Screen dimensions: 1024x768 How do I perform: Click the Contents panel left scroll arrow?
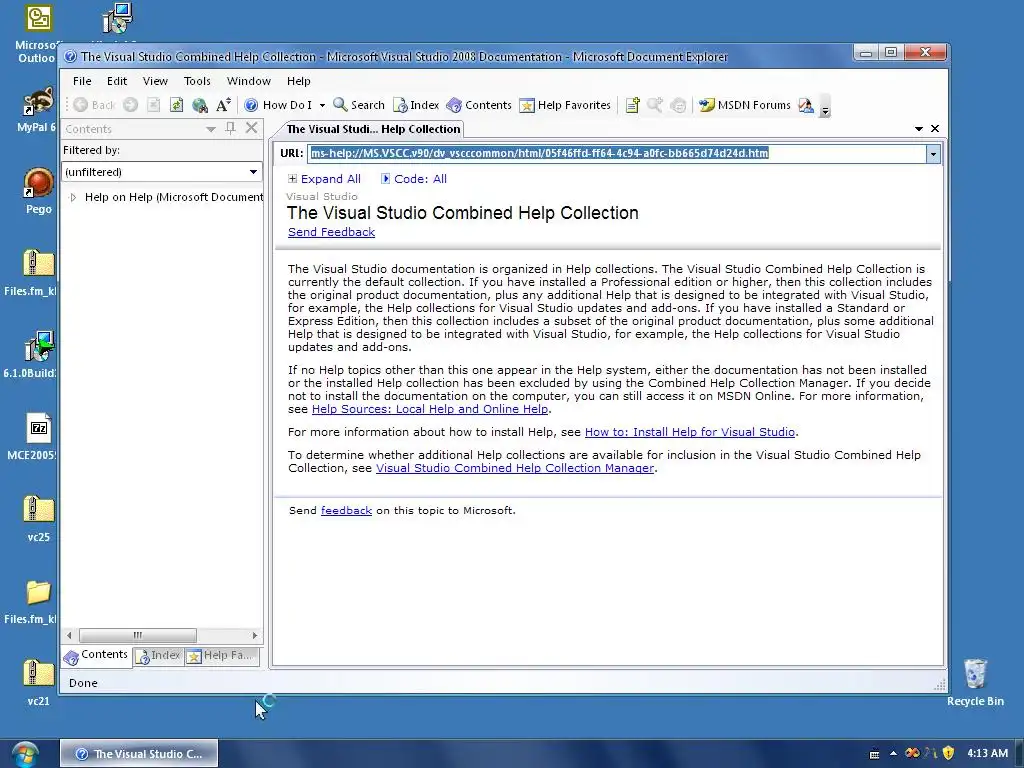pyautogui.click(x=69, y=635)
